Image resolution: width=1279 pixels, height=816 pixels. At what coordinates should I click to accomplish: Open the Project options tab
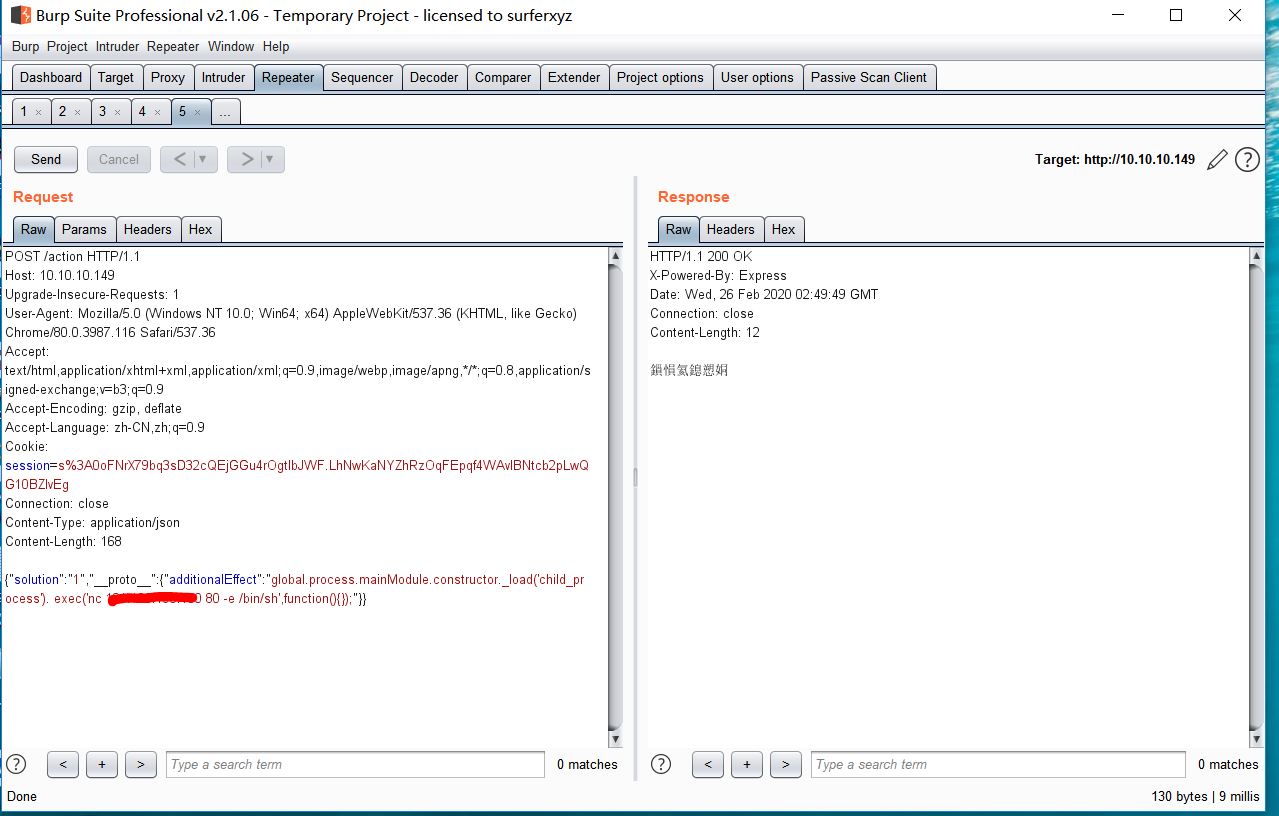coord(660,77)
